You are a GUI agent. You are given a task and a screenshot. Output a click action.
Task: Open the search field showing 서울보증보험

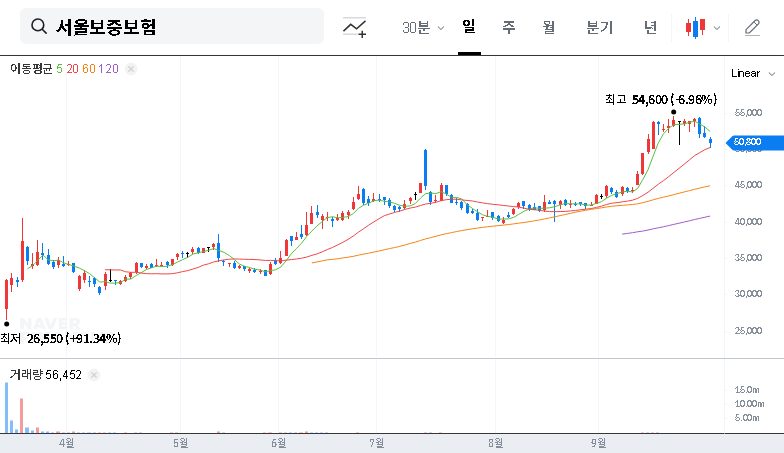(x=172, y=26)
